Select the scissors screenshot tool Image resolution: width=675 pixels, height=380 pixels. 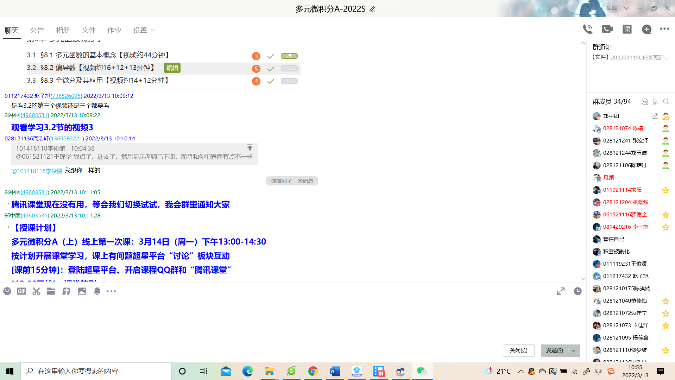coord(36,291)
